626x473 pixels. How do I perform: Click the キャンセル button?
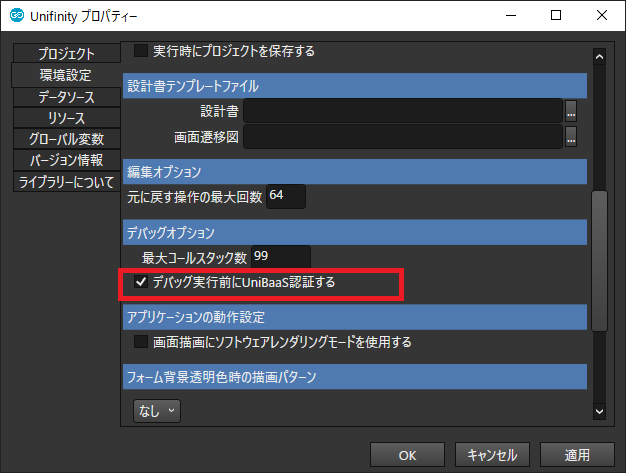493,454
